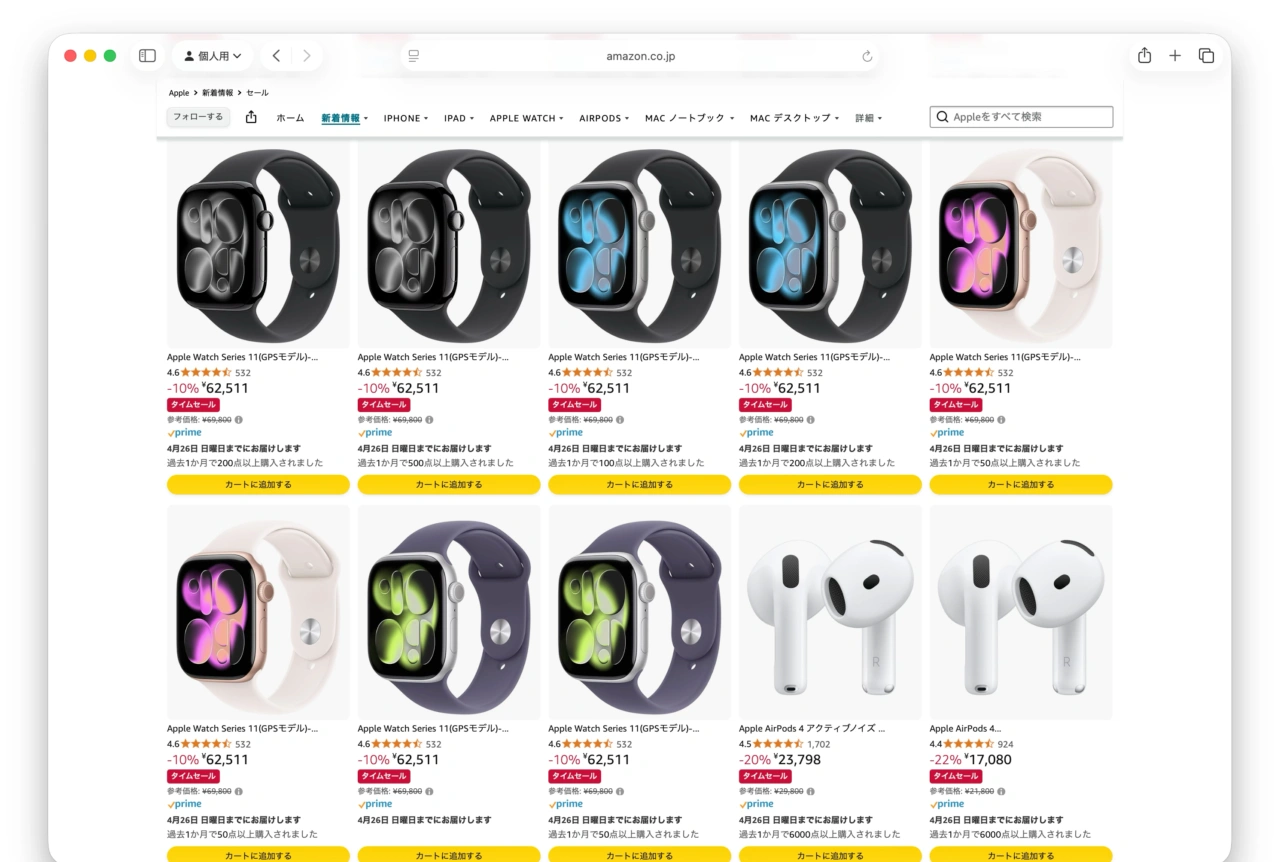This screenshot has width=1280, height=862.
Task: Open the 詳細 dropdown
Action: 866,118
